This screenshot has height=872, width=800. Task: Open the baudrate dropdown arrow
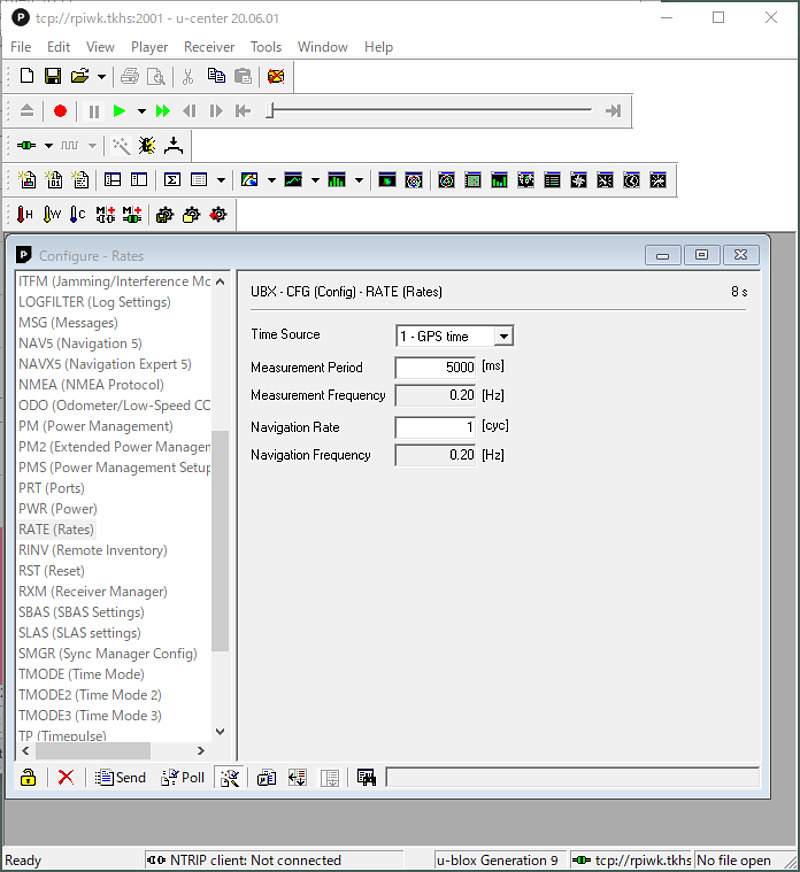[92, 146]
